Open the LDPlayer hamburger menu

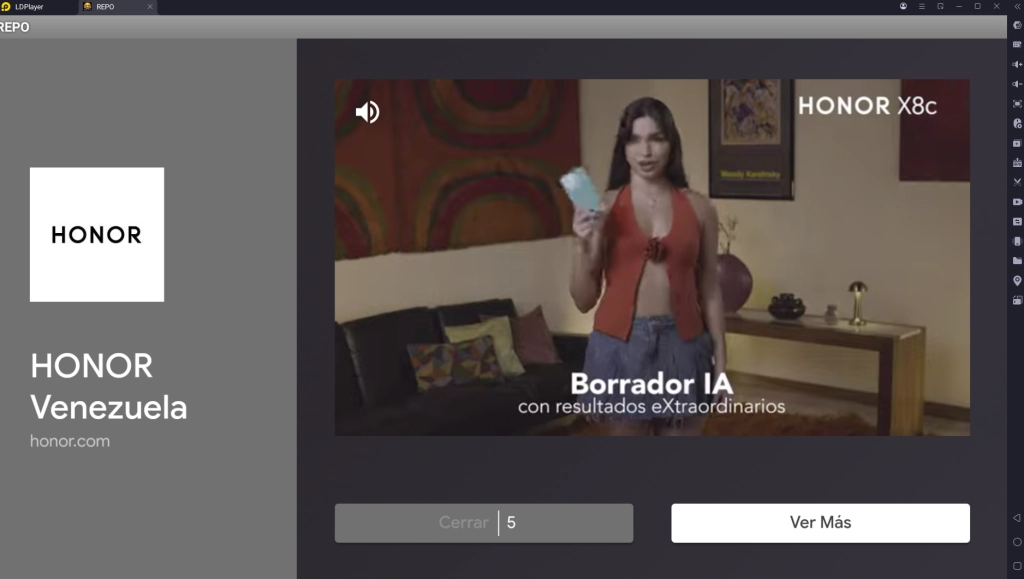(x=921, y=6)
